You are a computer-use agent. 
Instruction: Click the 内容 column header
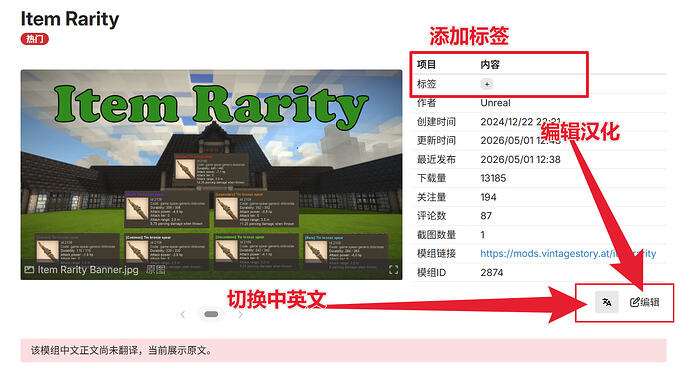point(490,65)
